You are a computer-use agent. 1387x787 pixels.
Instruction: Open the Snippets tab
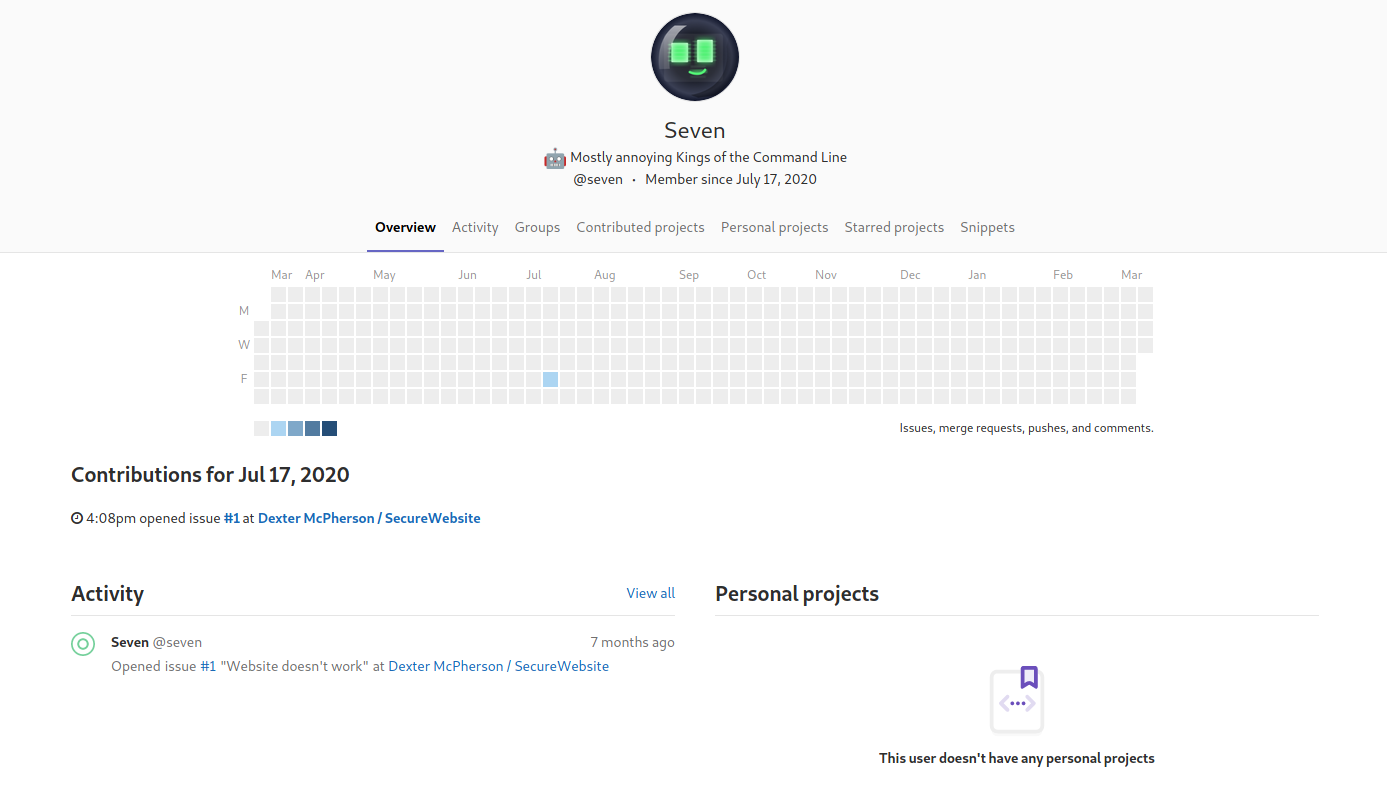[x=987, y=227]
